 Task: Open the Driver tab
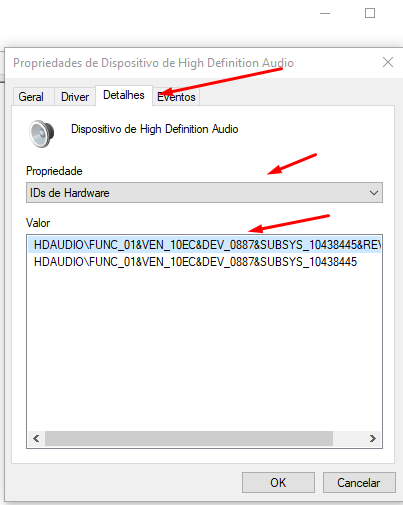coord(75,97)
